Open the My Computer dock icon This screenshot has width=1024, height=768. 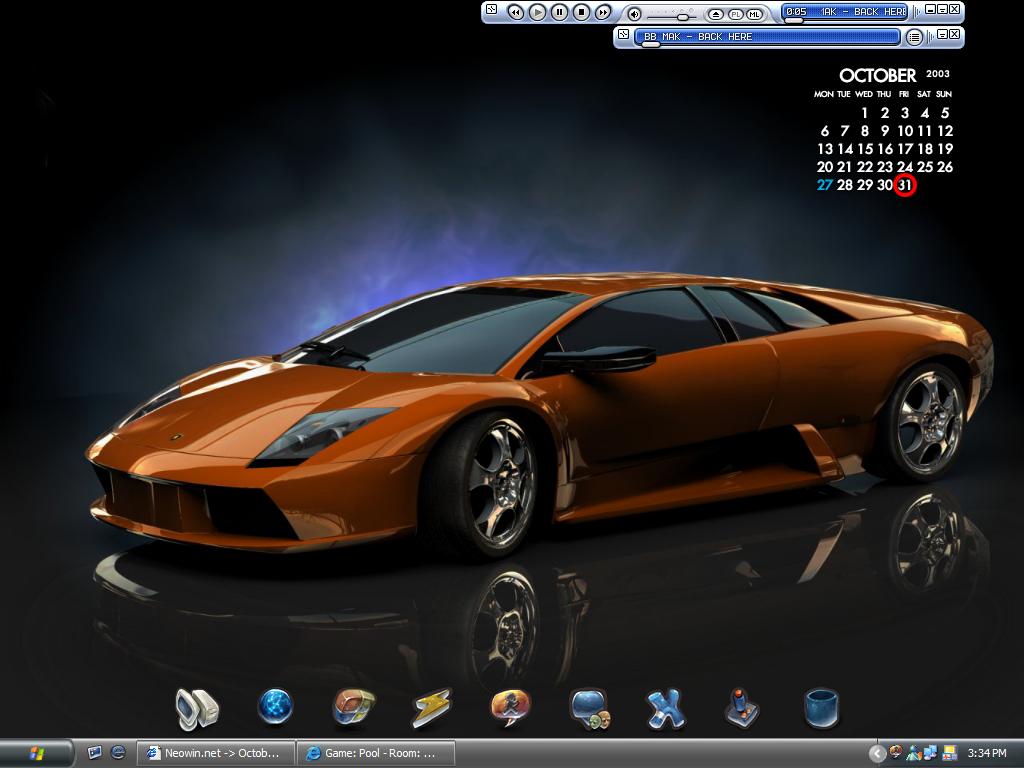pyautogui.click(x=197, y=709)
